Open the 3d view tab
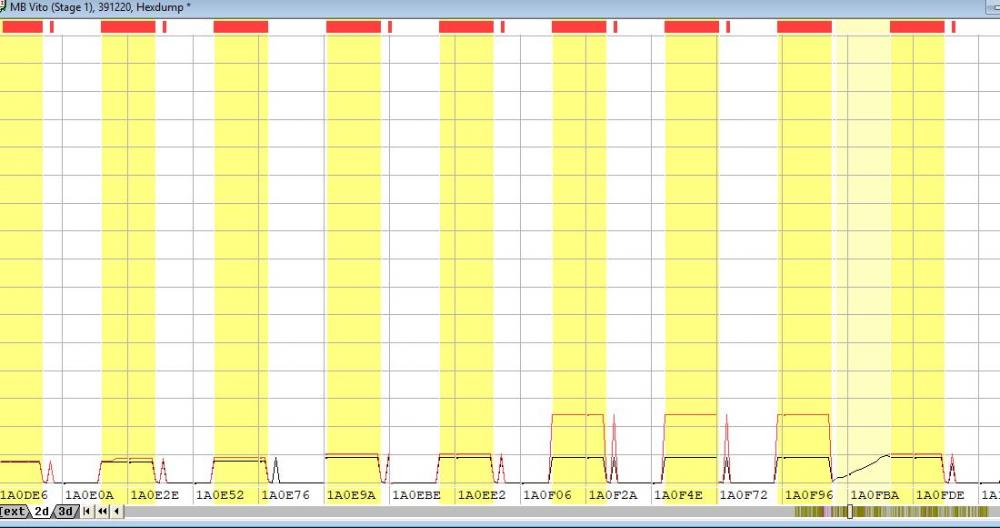 pyautogui.click(x=65, y=512)
